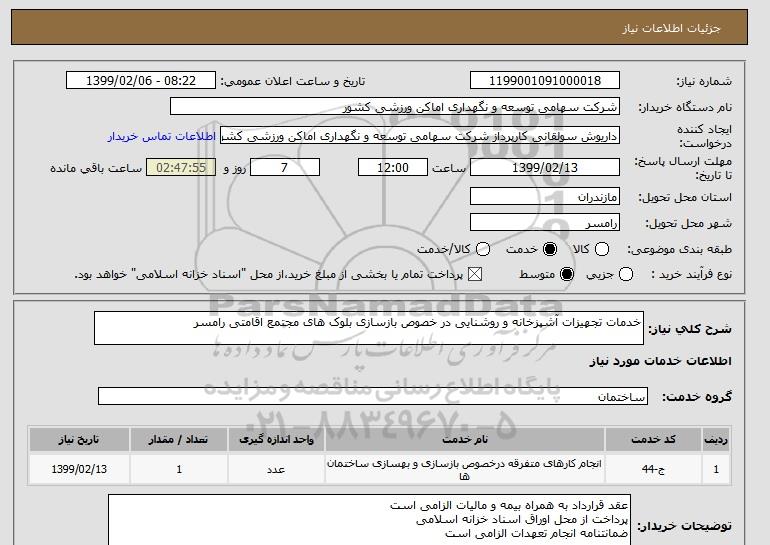Screen dimensions: 770x545
Task: Click the توضیحات خریدار text area
Action: [x=369, y=519]
